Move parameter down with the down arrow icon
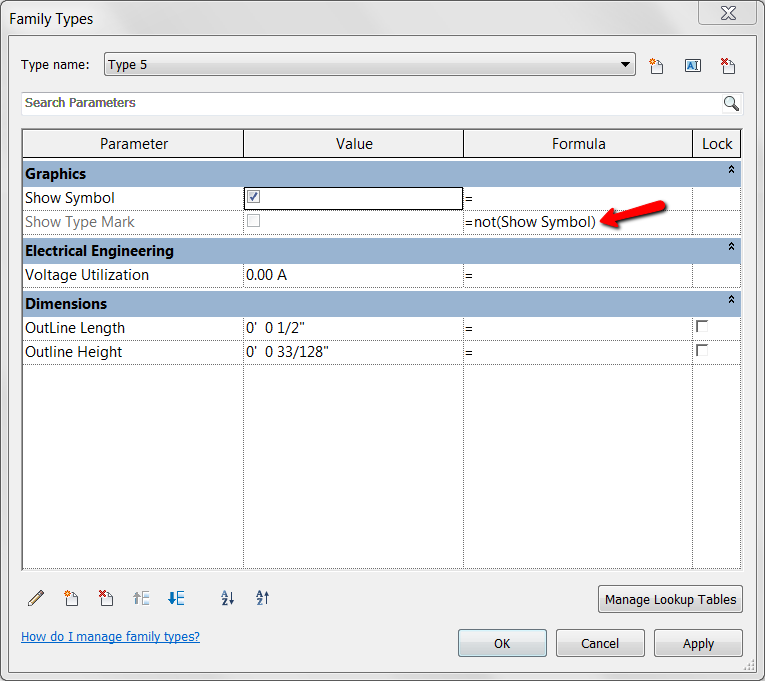The height and width of the screenshot is (681, 765). (x=176, y=598)
